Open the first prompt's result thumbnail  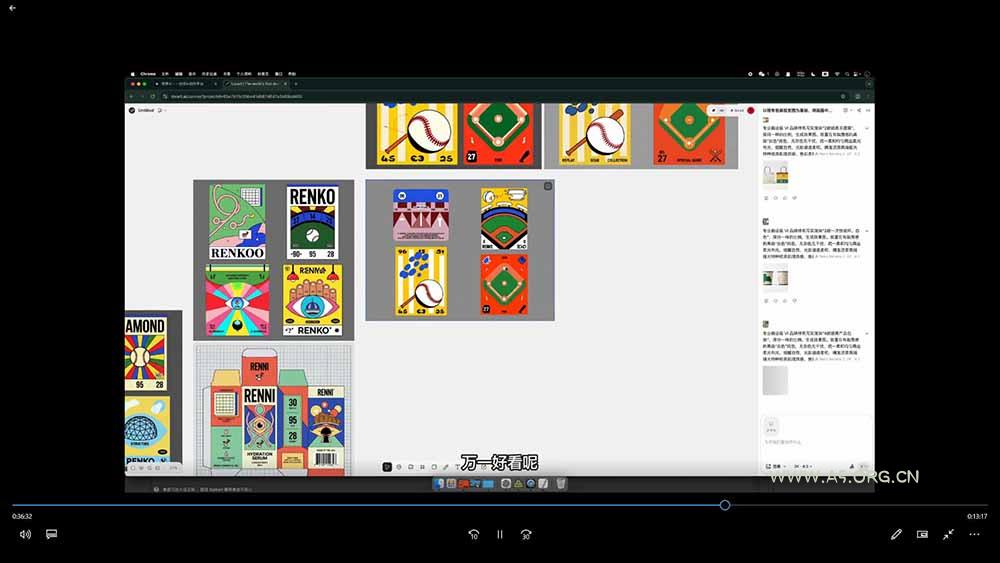click(x=776, y=175)
